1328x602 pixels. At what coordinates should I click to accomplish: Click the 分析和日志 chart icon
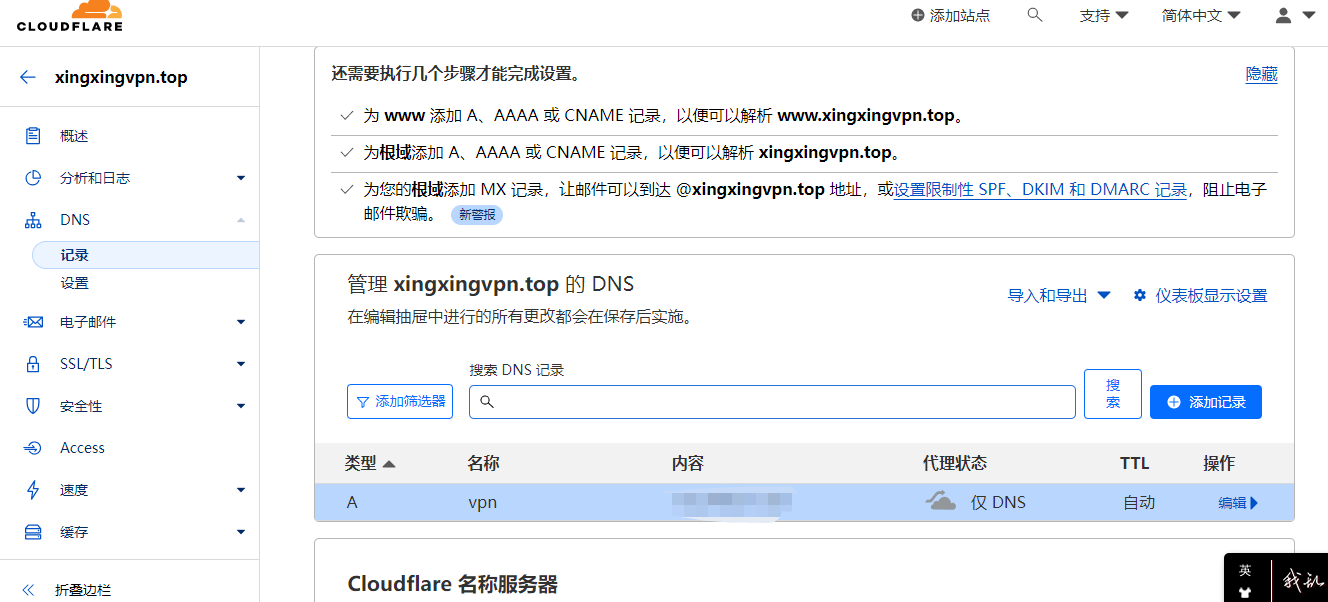coord(33,178)
